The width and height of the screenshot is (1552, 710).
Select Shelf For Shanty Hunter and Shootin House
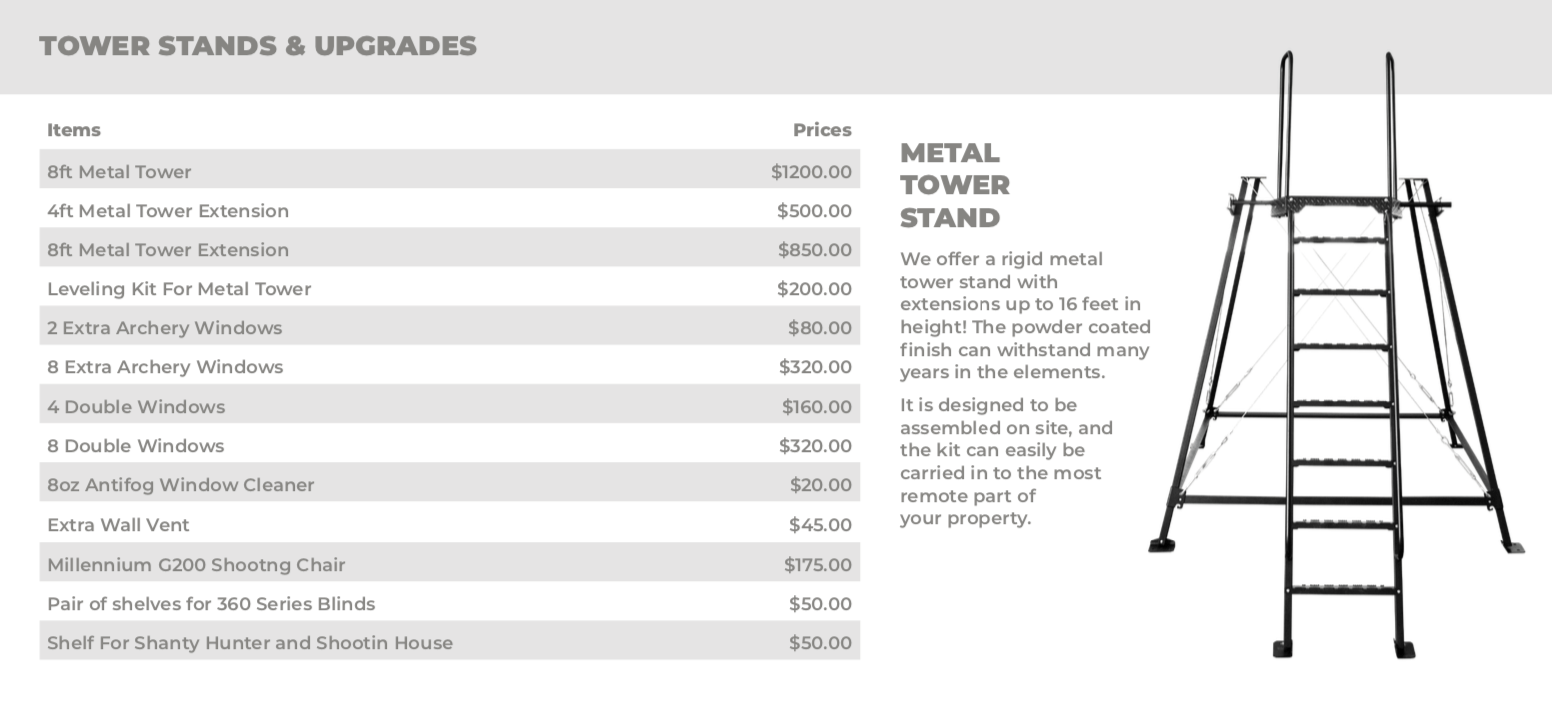250,643
